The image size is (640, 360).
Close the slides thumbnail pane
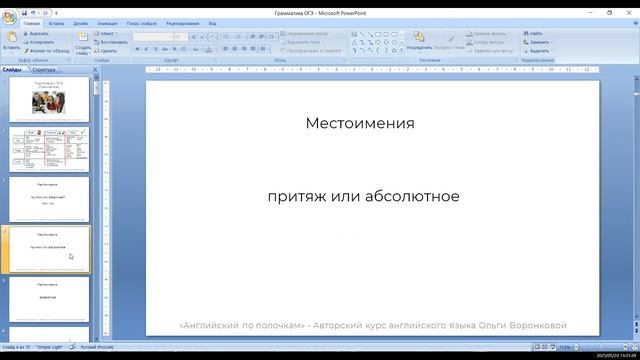pyautogui.click(x=96, y=70)
